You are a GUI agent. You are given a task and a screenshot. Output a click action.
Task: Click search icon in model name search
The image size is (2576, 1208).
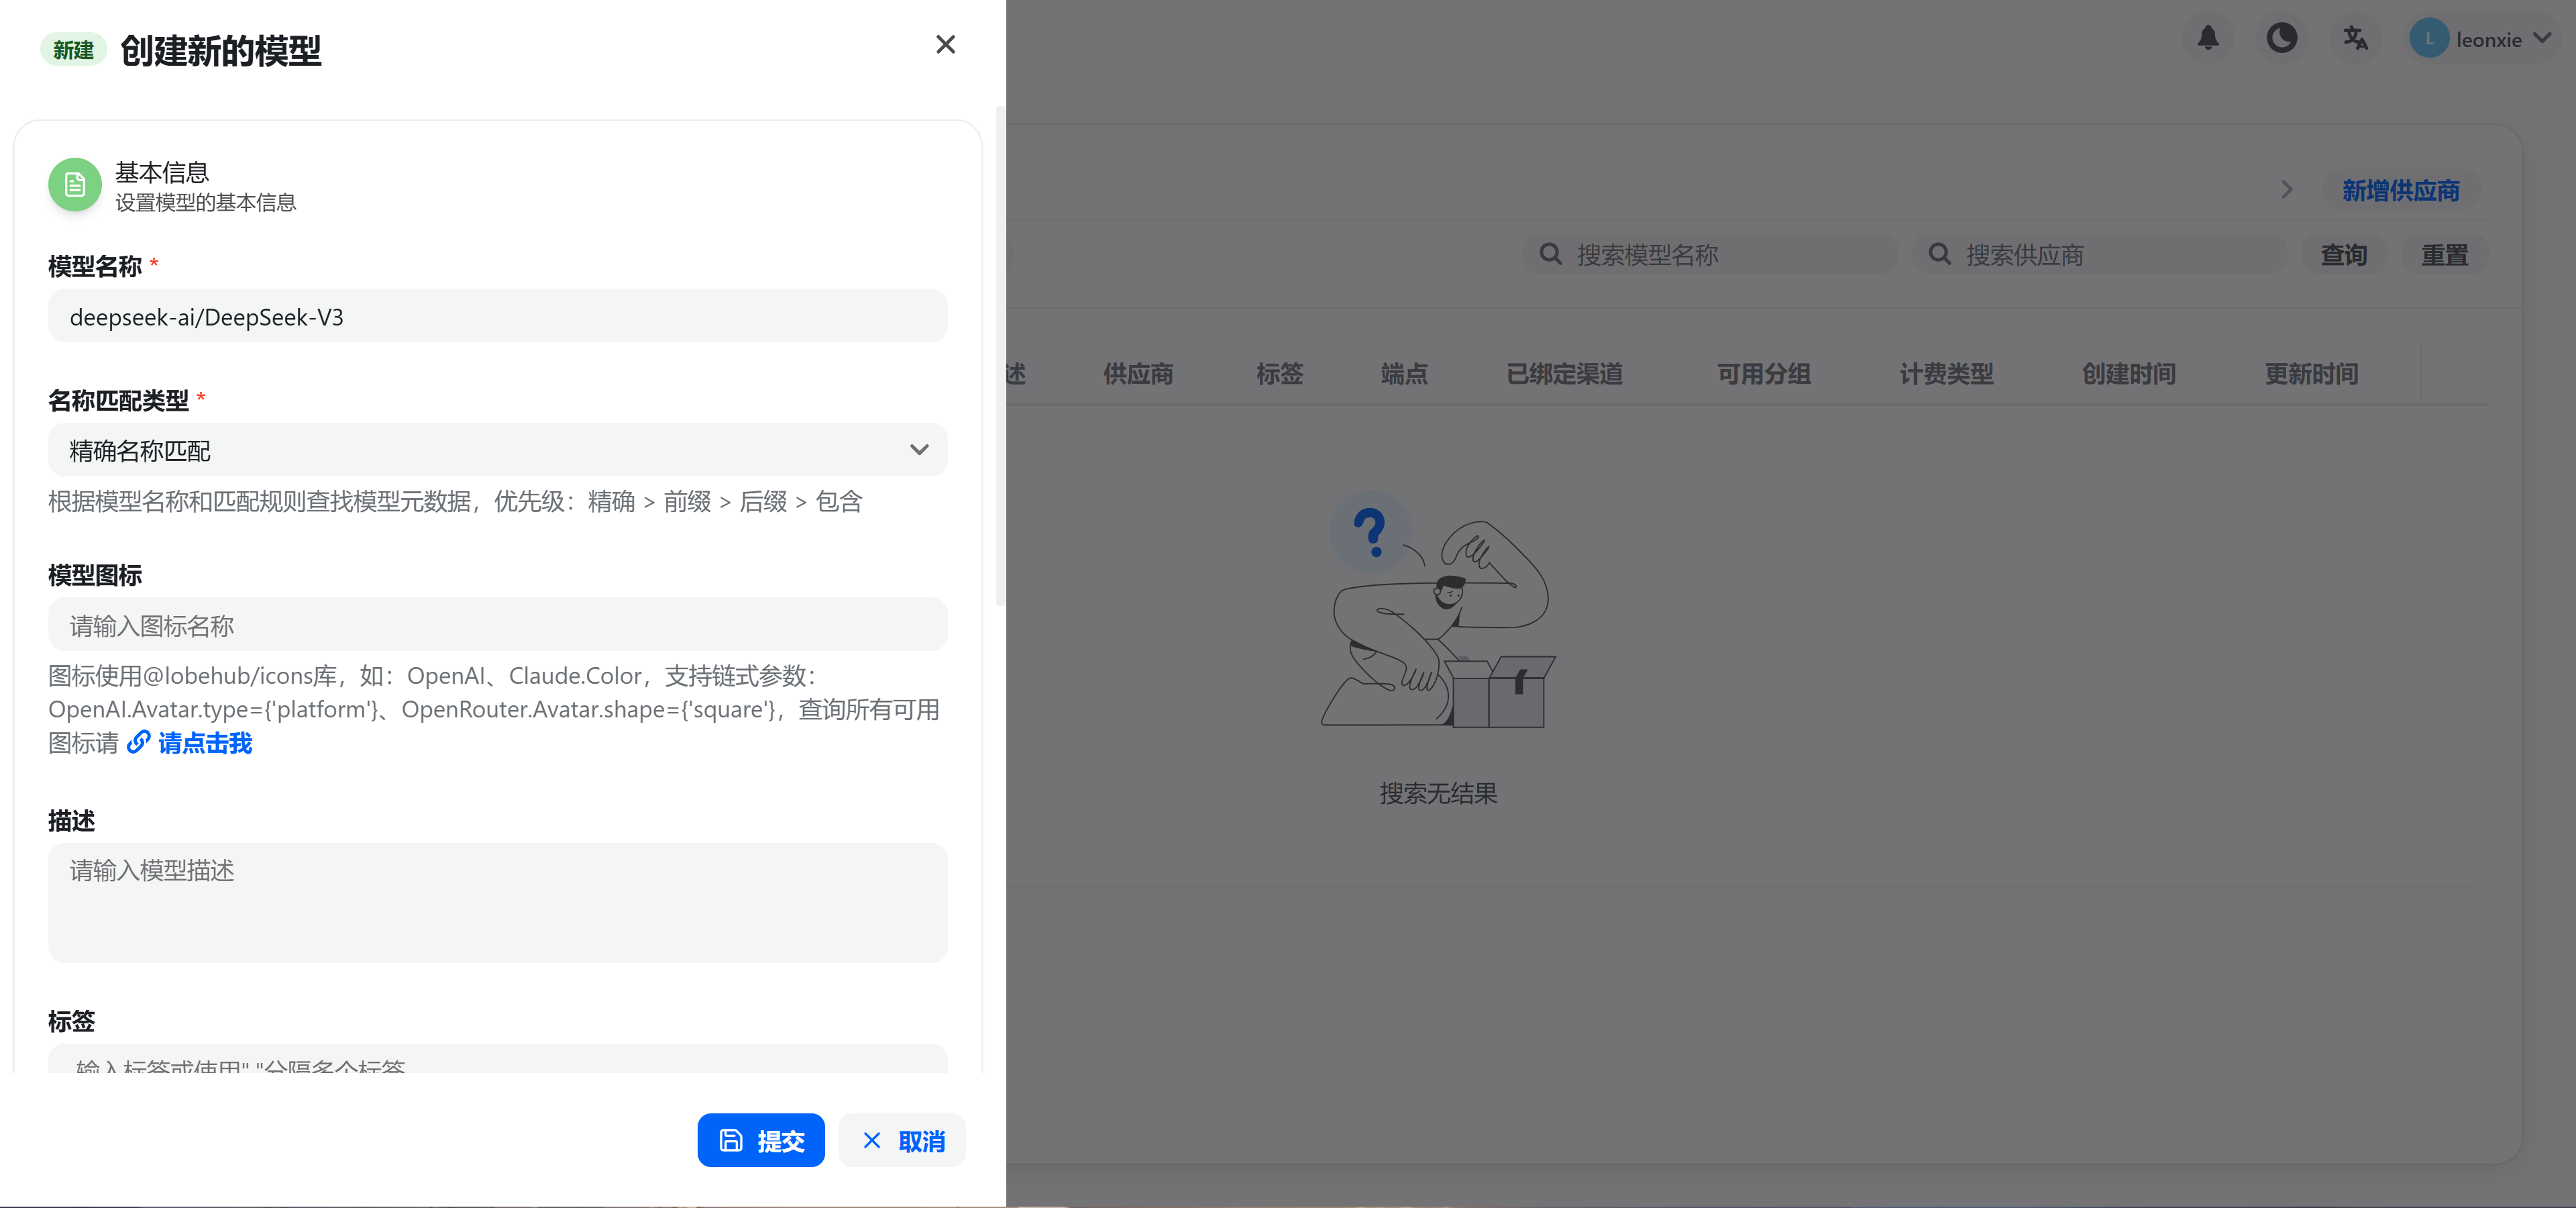pos(1550,254)
